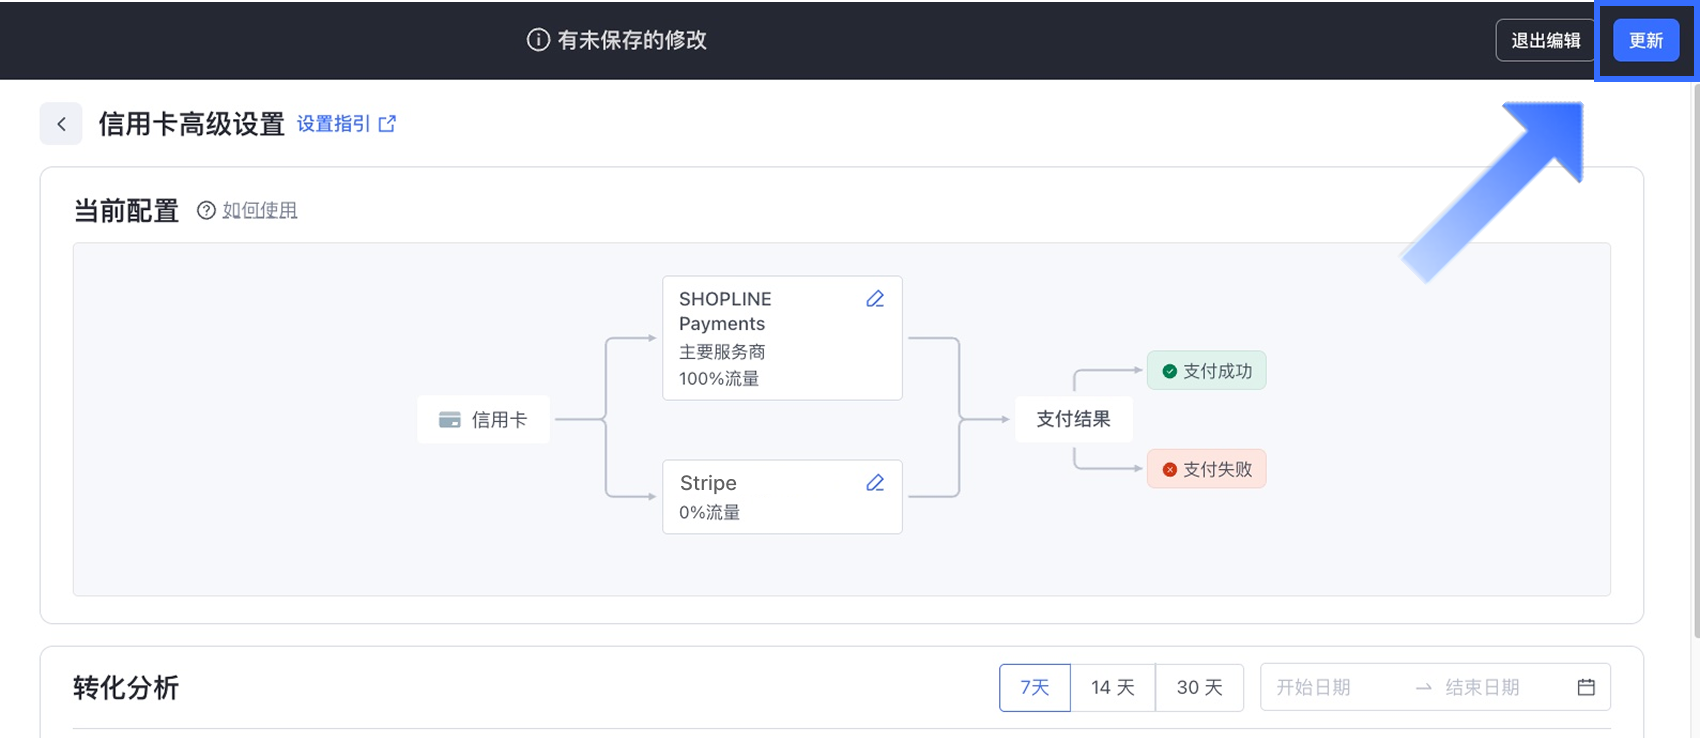Click the 如何使用 help text
This screenshot has width=1700, height=738.
260,210
